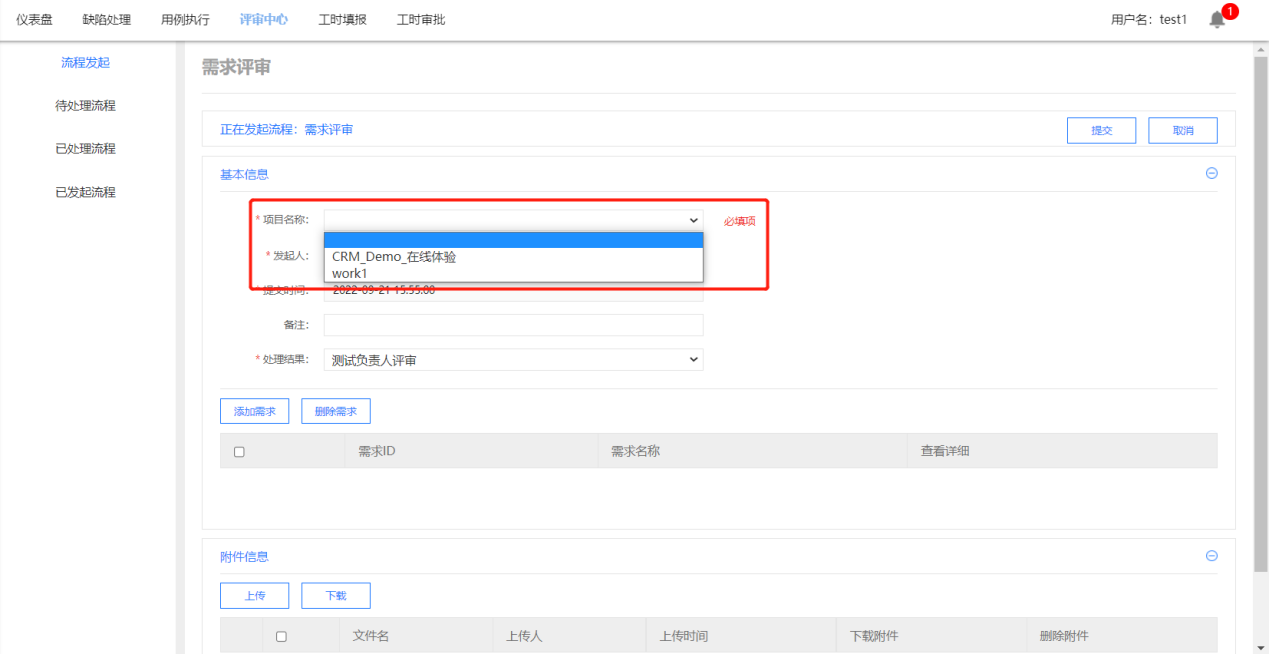Click the notification bell icon

tap(1217, 20)
